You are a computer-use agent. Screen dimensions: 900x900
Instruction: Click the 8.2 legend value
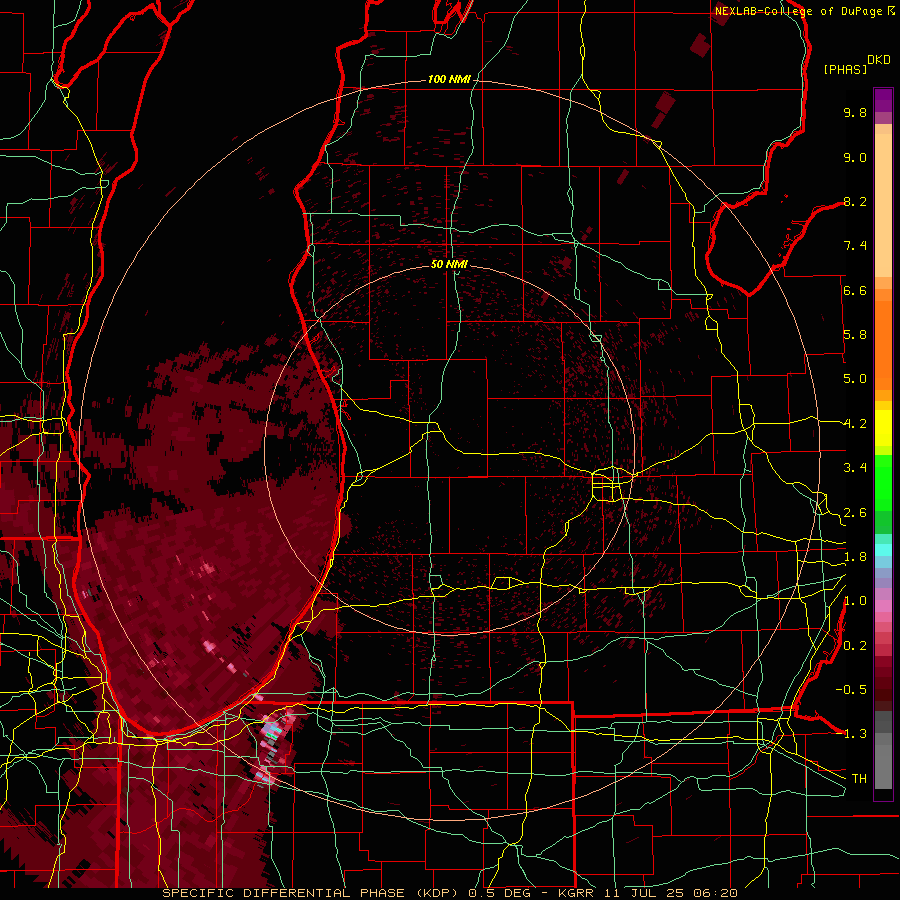click(855, 201)
